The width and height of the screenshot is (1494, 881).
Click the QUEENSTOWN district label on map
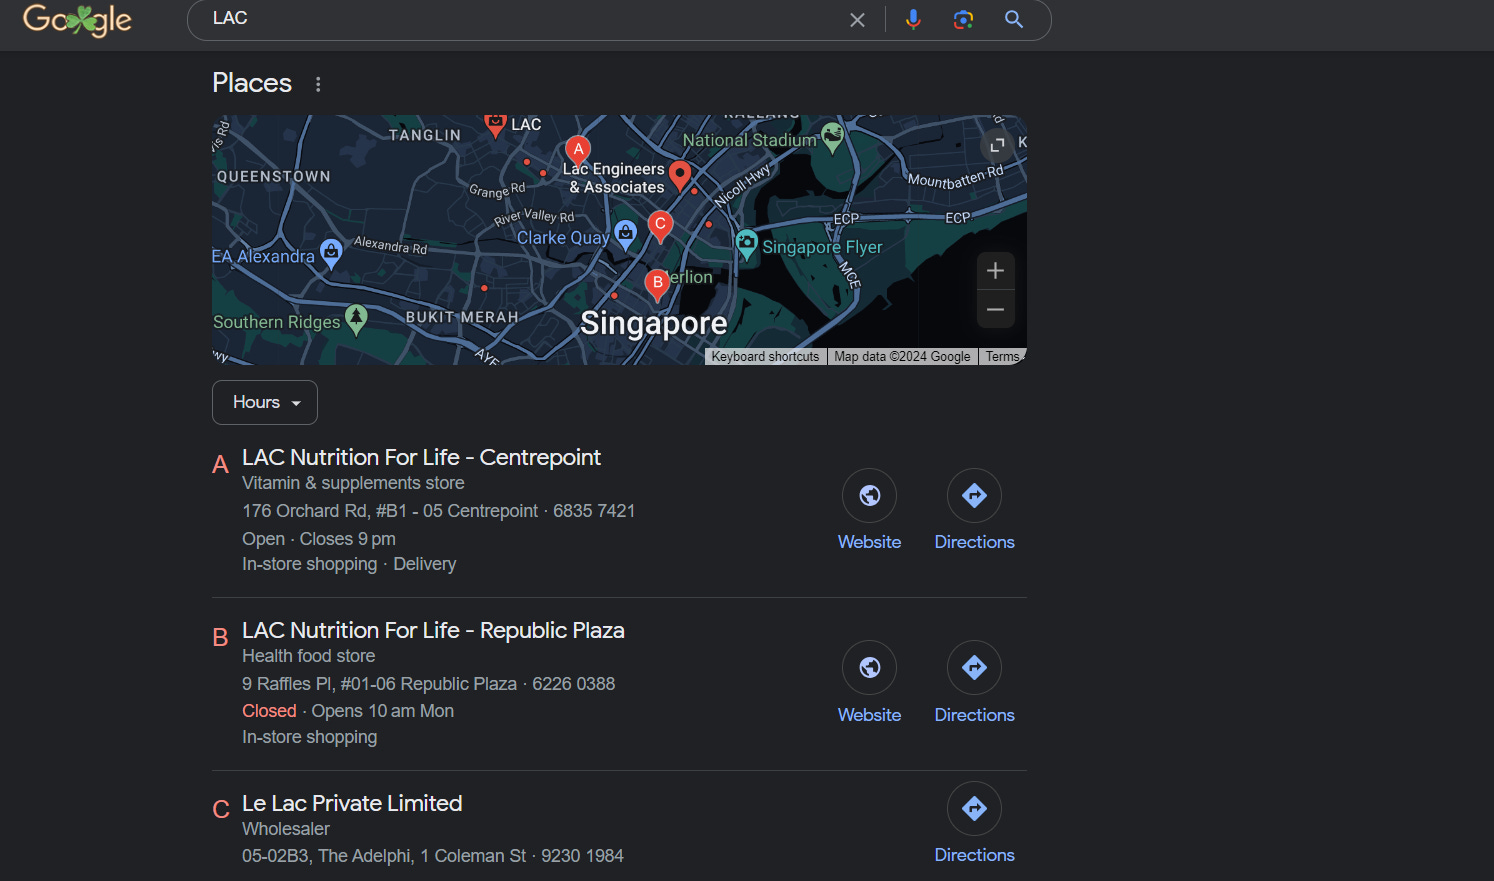pyautogui.click(x=273, y=176)
